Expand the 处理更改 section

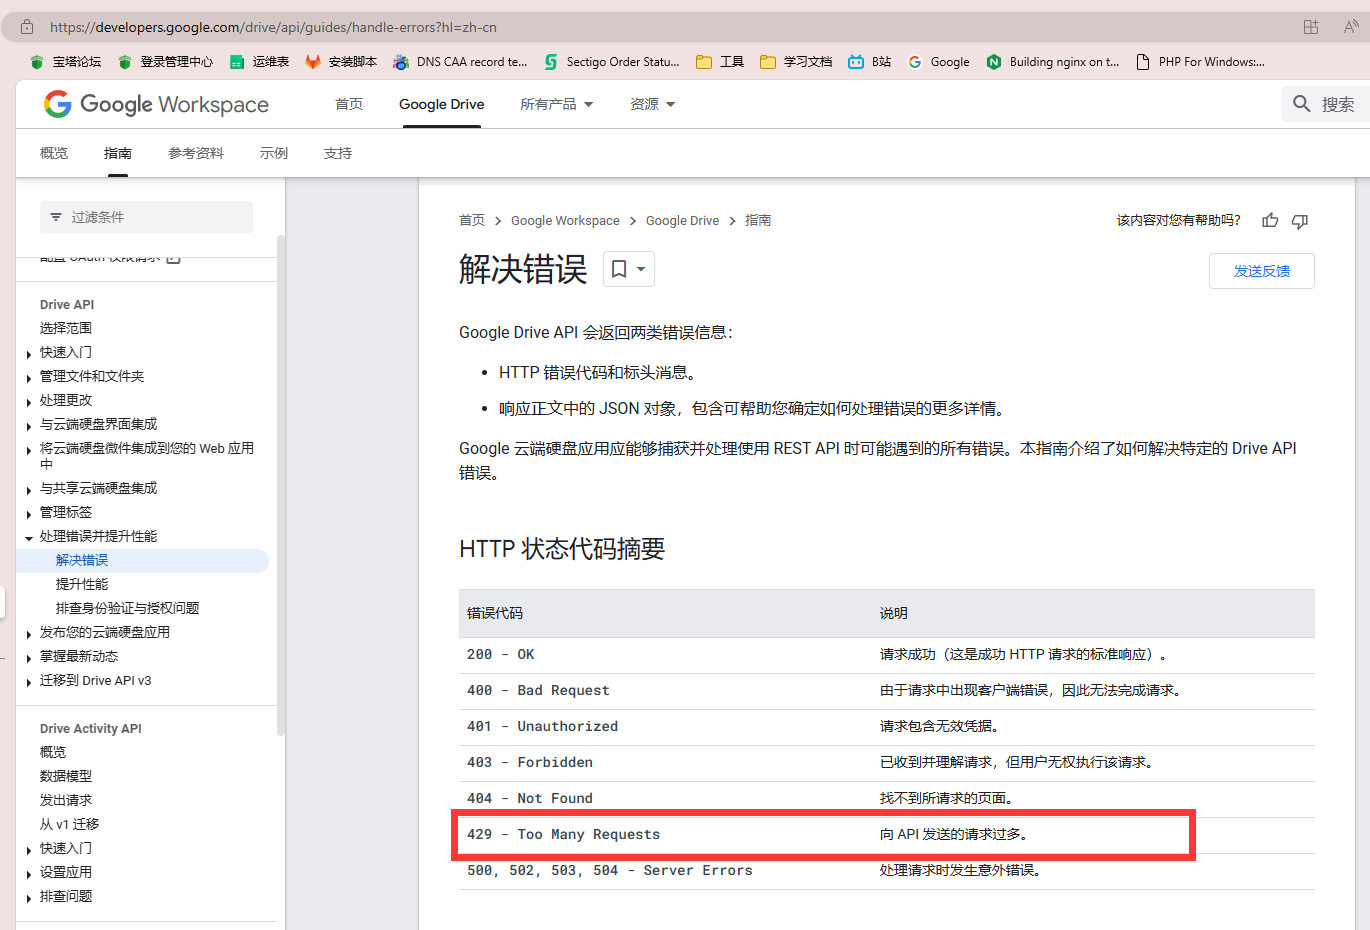point(29,402)
